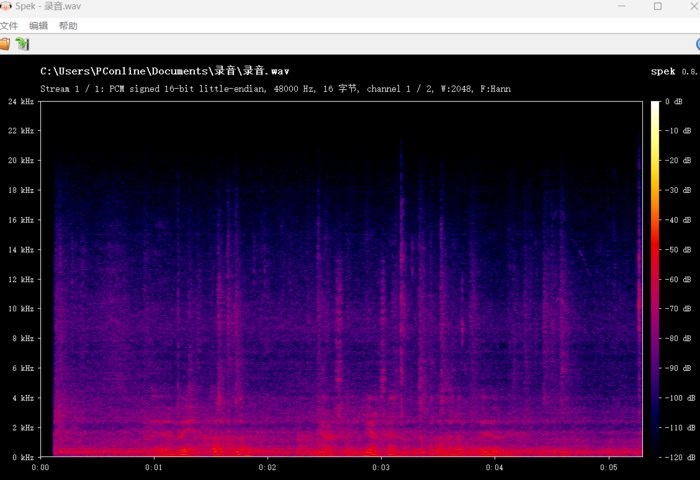The image size is (700, 480).
Task: Click the 0 kHz frequency label
Action: point(23,457)
